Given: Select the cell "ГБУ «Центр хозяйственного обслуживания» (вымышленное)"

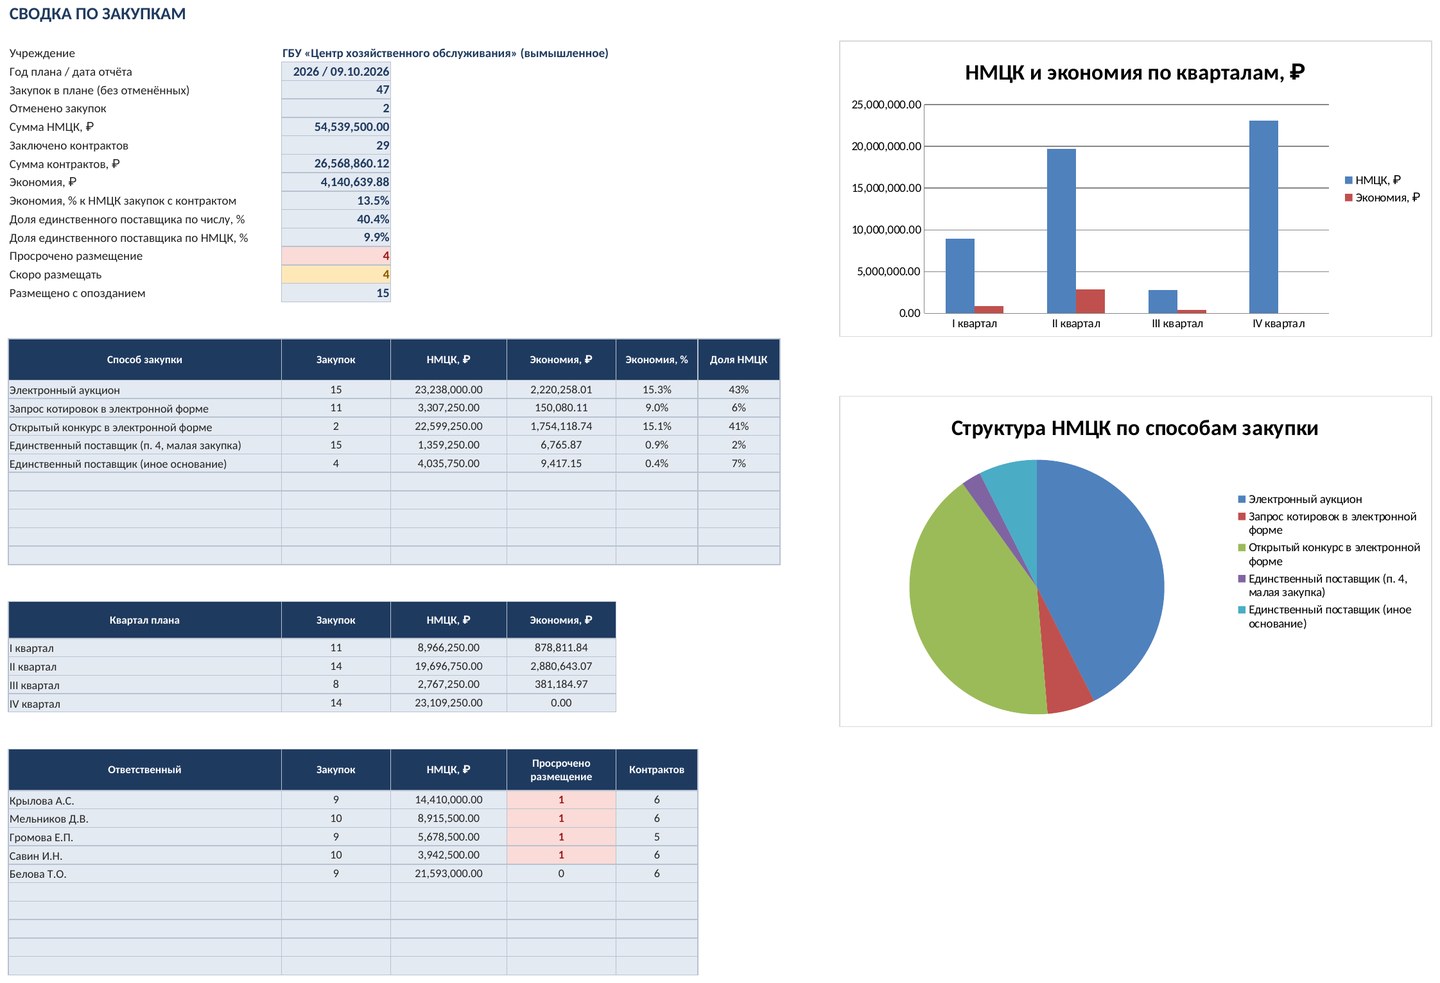Looking at the screenshot, I should (445, 53).
